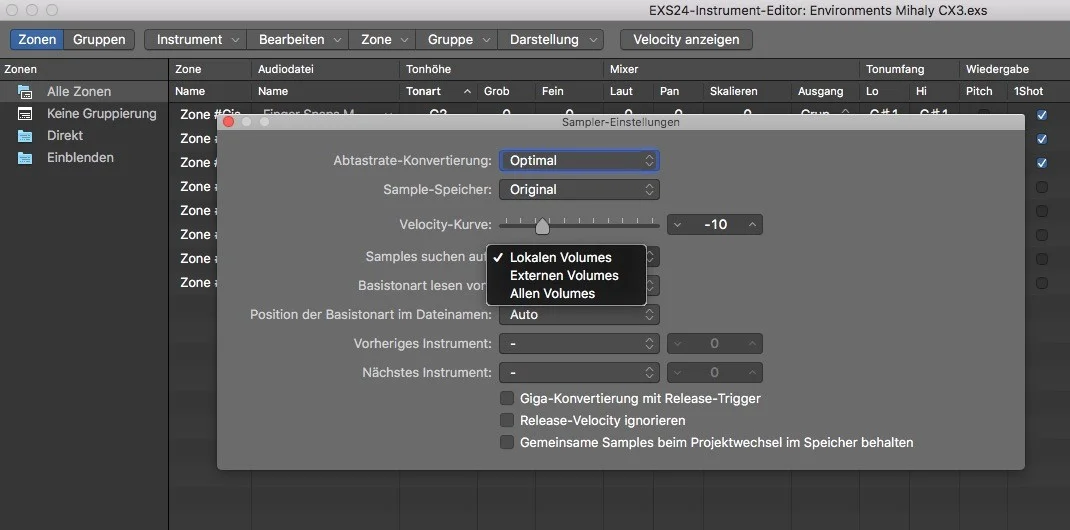Toggle Release-Velocity ignorieren checkbox
The width and height of the screenshot is (1070, 530).
(508, 420)
